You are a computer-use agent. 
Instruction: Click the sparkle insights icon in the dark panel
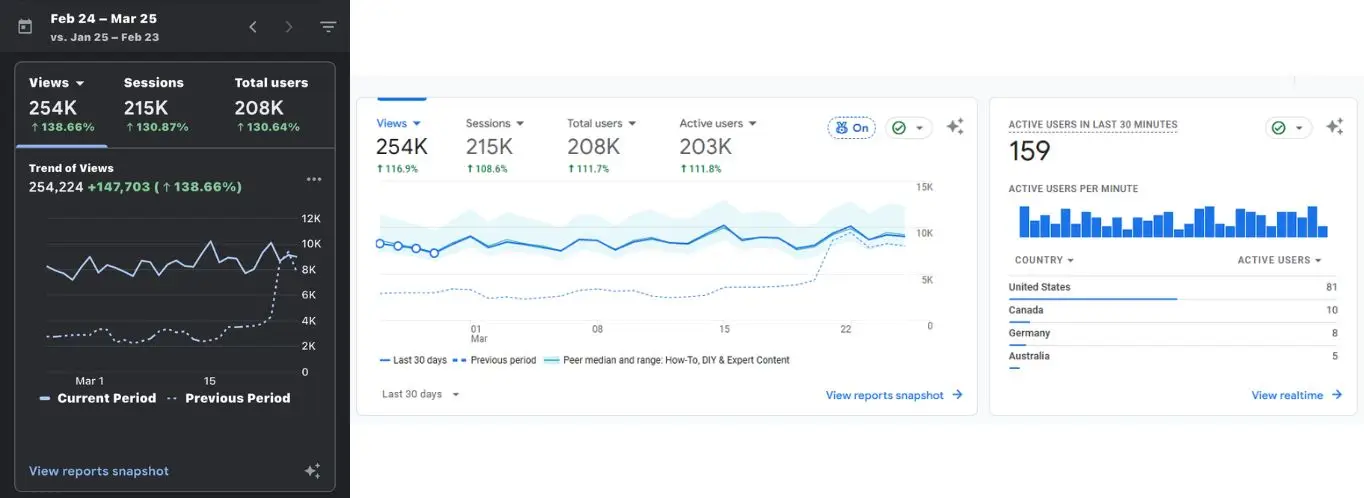click(x=312, y=471)
